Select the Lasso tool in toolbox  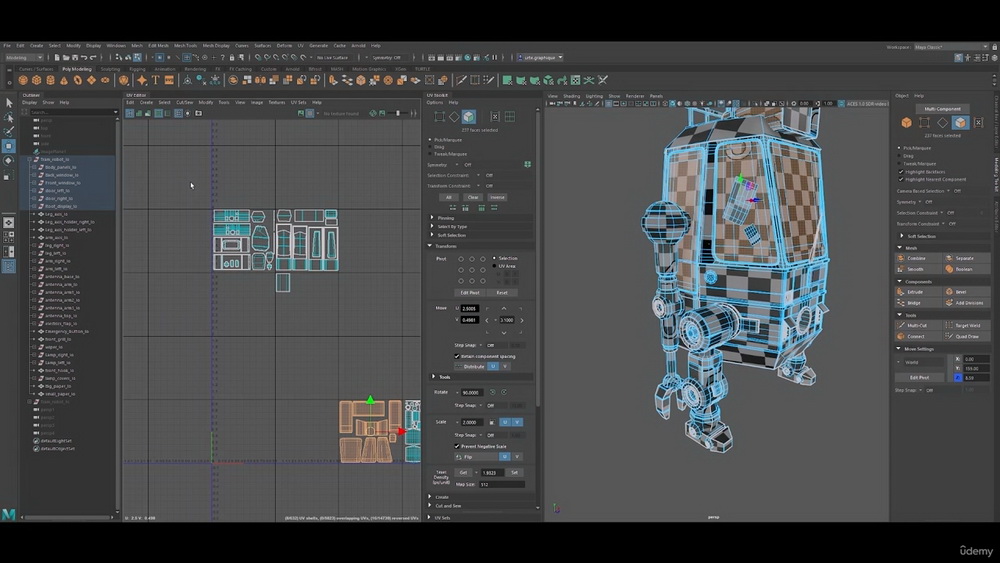click(9, 117)
